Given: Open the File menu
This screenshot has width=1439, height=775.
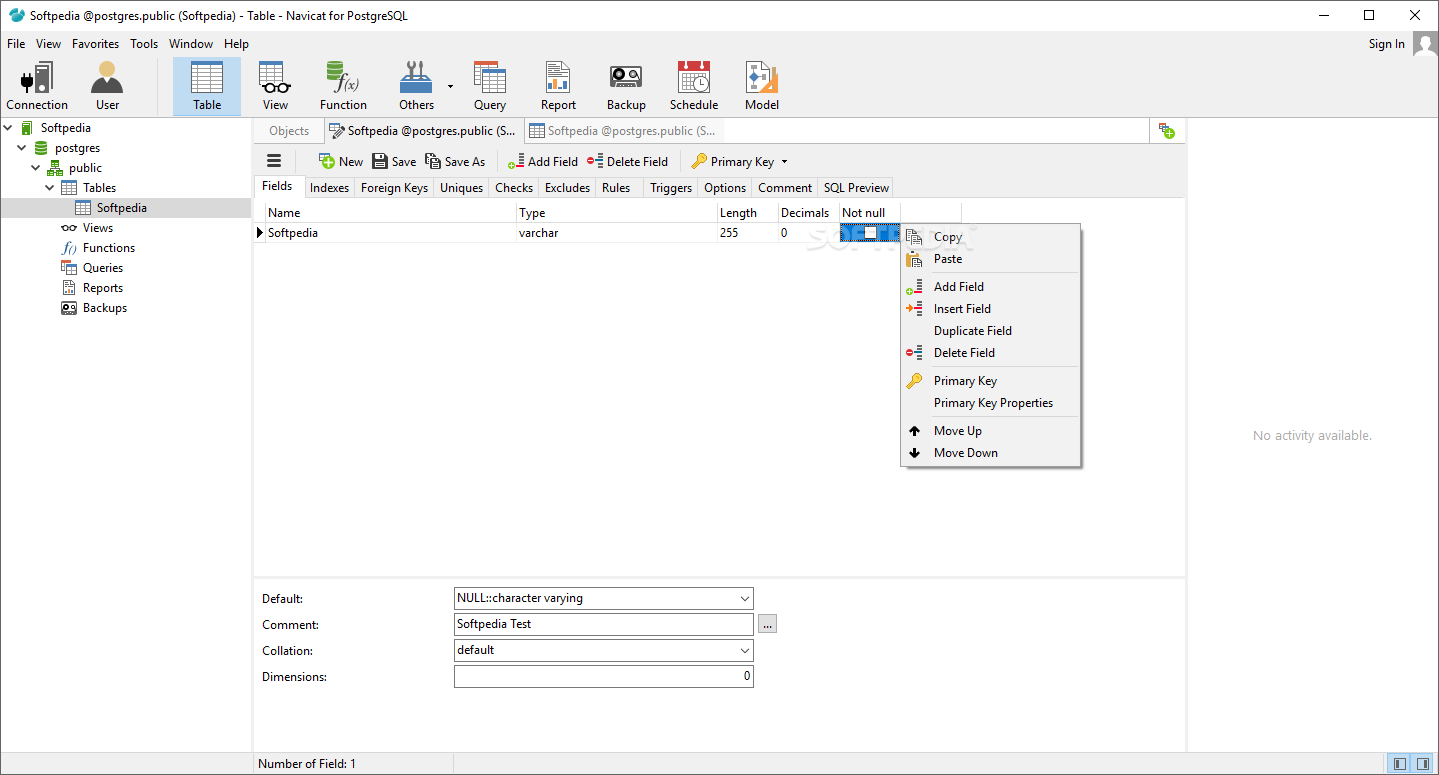Looking at the screenshot, I should click(x=16, y=44).
